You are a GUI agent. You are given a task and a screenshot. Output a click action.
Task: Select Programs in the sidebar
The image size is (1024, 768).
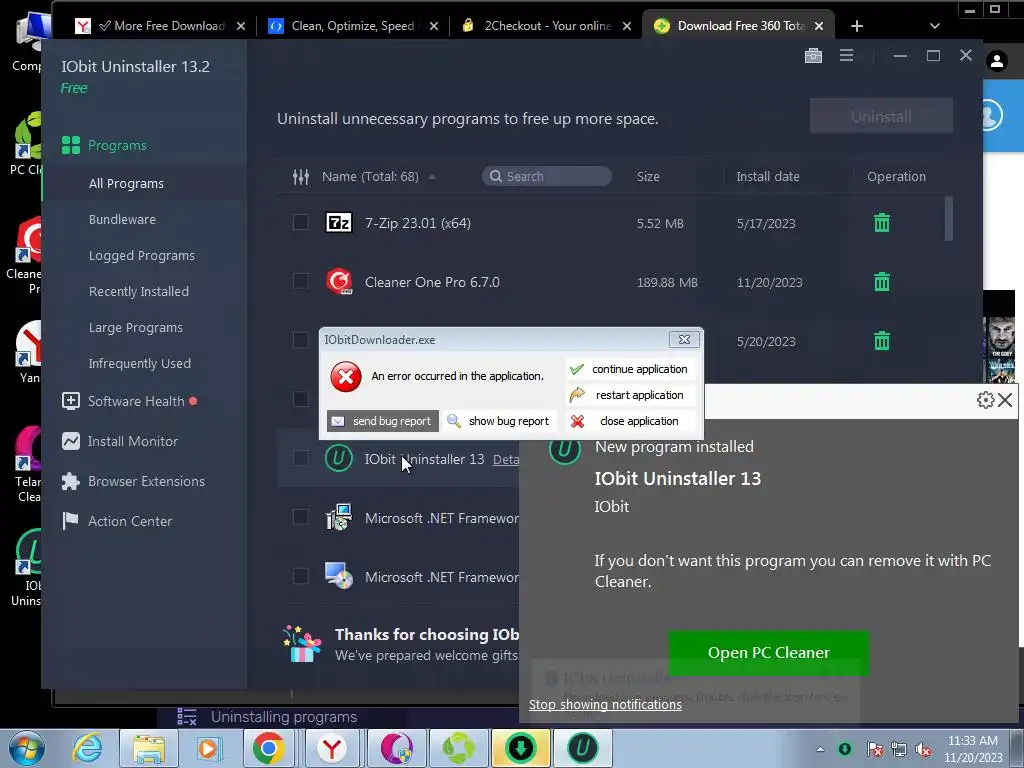(x=117, y=145)
